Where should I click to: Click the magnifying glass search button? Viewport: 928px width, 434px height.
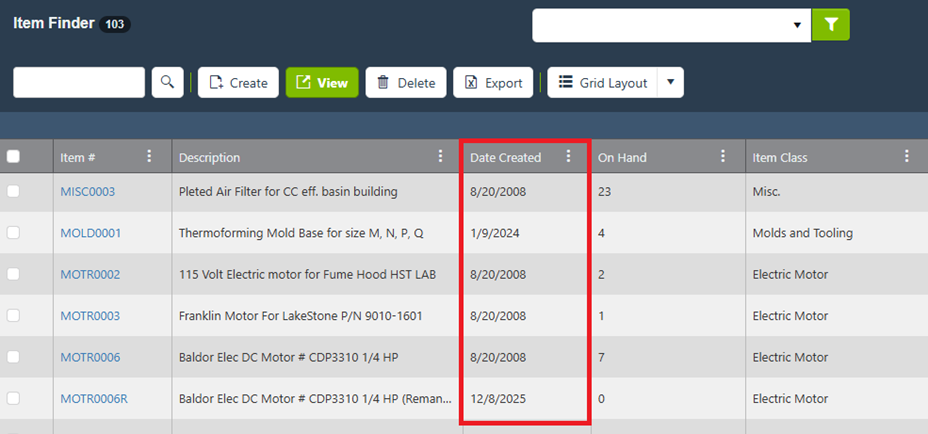(x=167, y=82)
